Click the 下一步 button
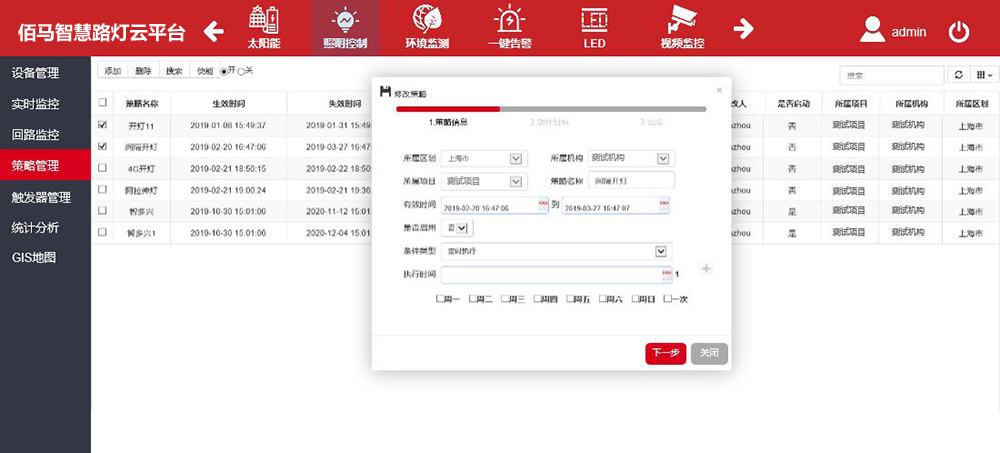 [666, 353]
